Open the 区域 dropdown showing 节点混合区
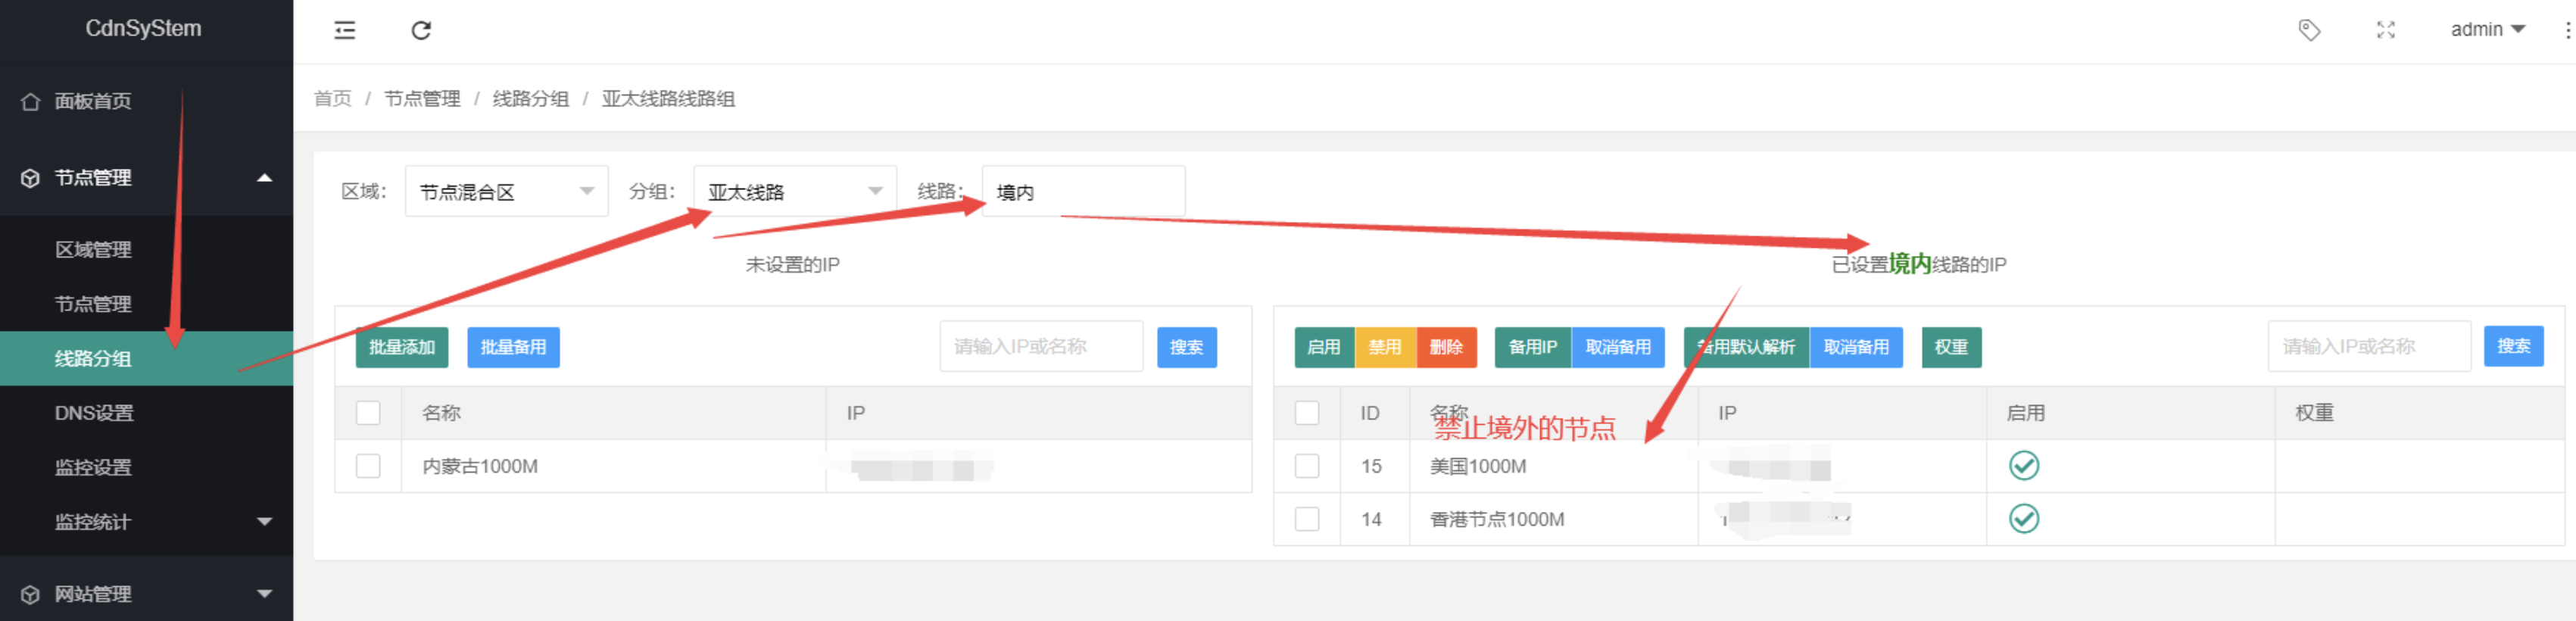 tap(507, 191)
